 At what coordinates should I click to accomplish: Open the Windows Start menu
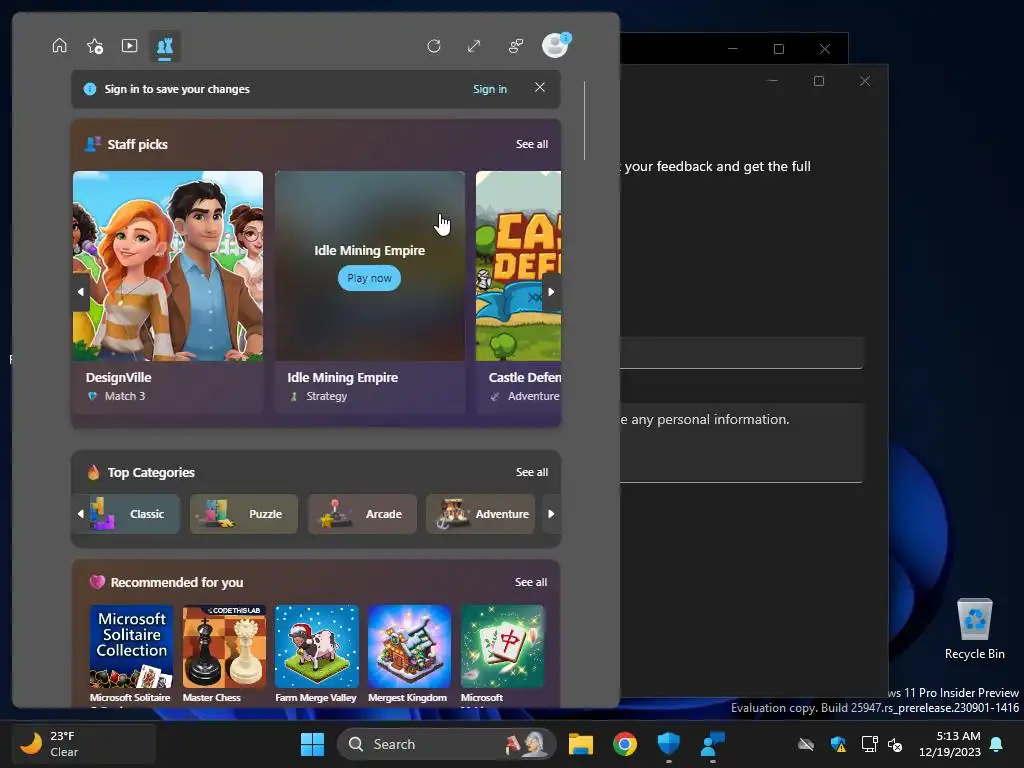[x=312, y=744]
